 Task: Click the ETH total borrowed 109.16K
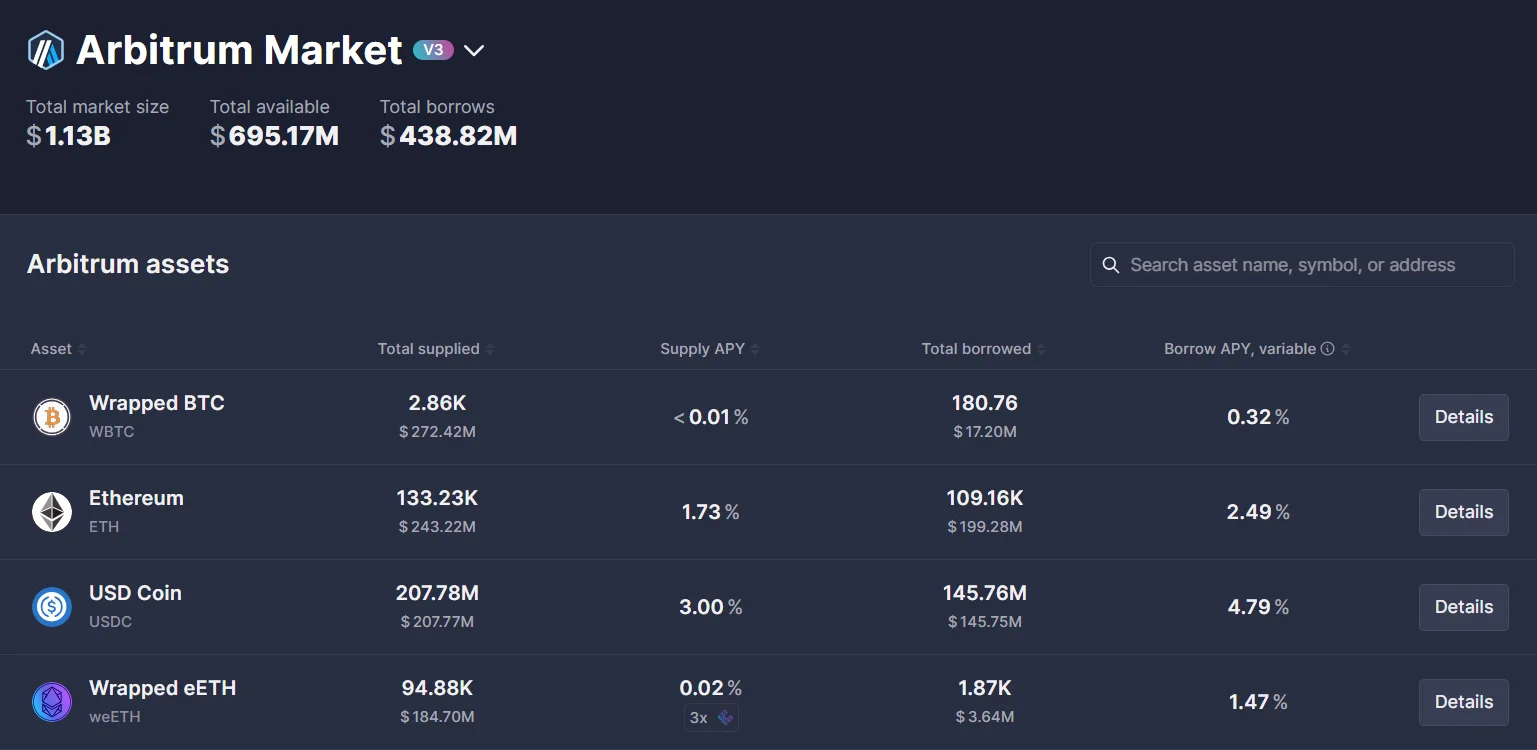pyautogui.click(x=985, y=498)
